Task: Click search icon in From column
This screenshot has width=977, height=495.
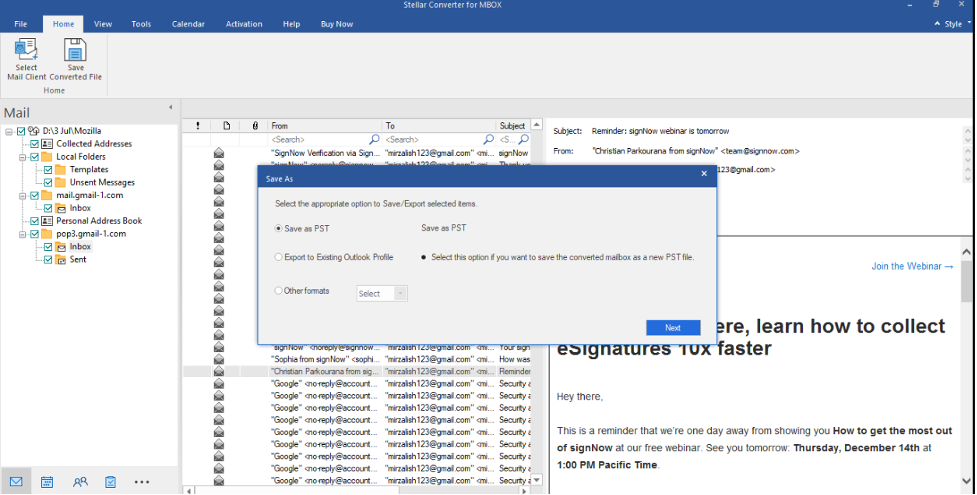Action: click(374, 139)
